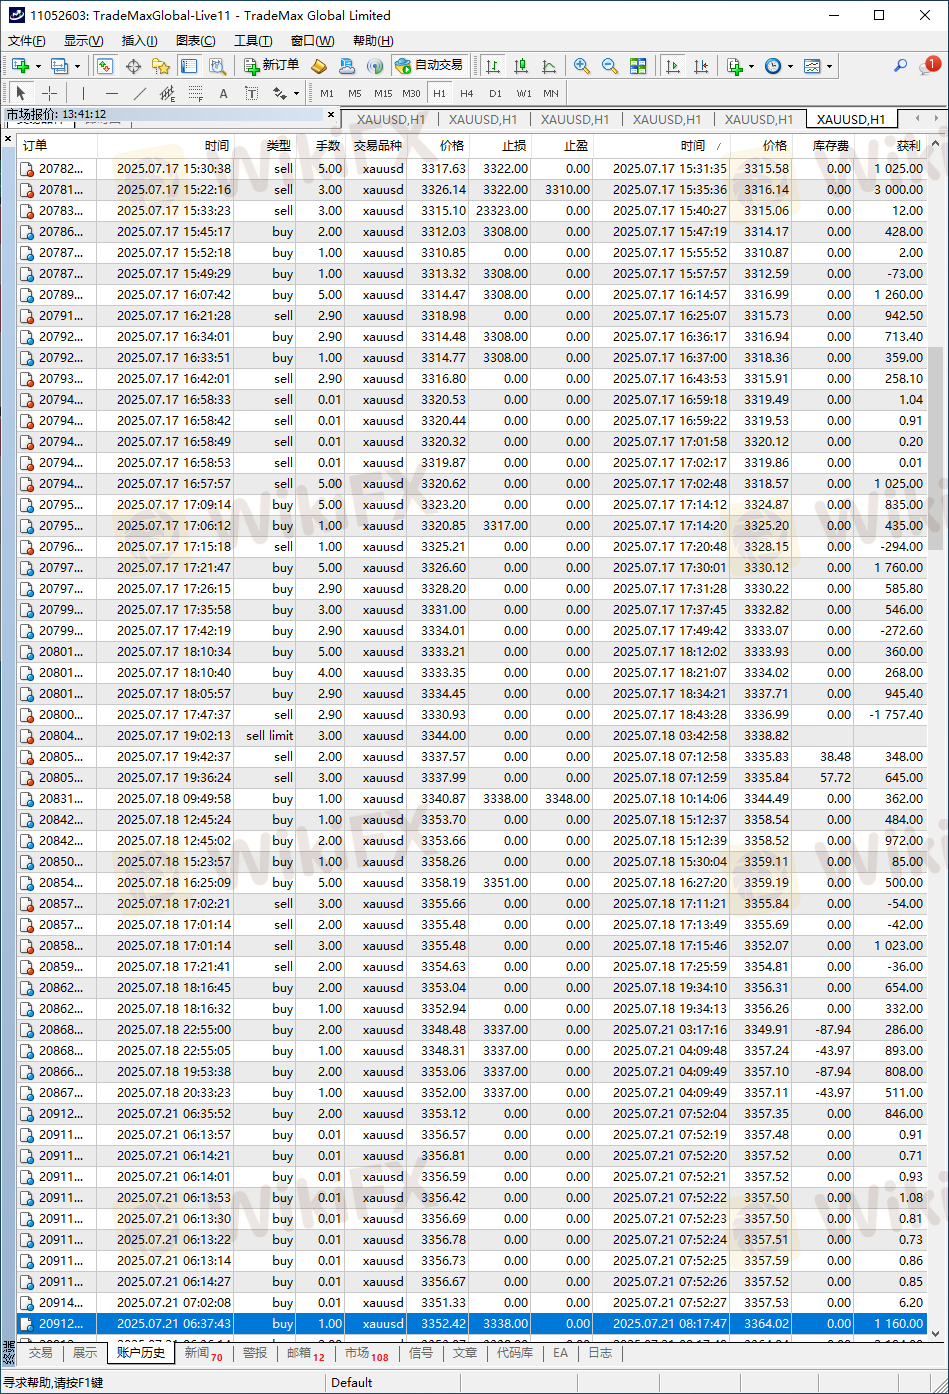Select the D1 timeframe

point(495,93)
